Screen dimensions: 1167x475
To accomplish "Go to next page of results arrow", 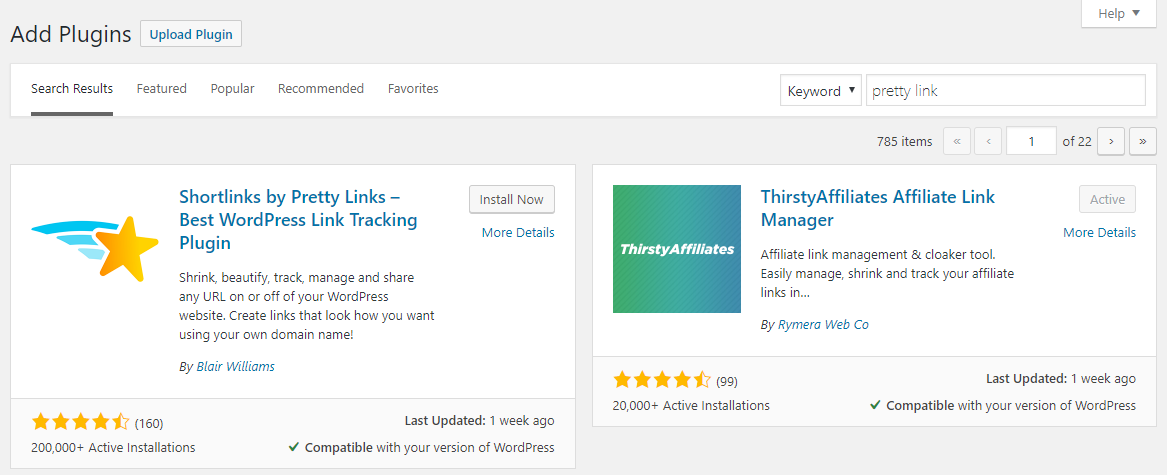I will point(1110,142).
